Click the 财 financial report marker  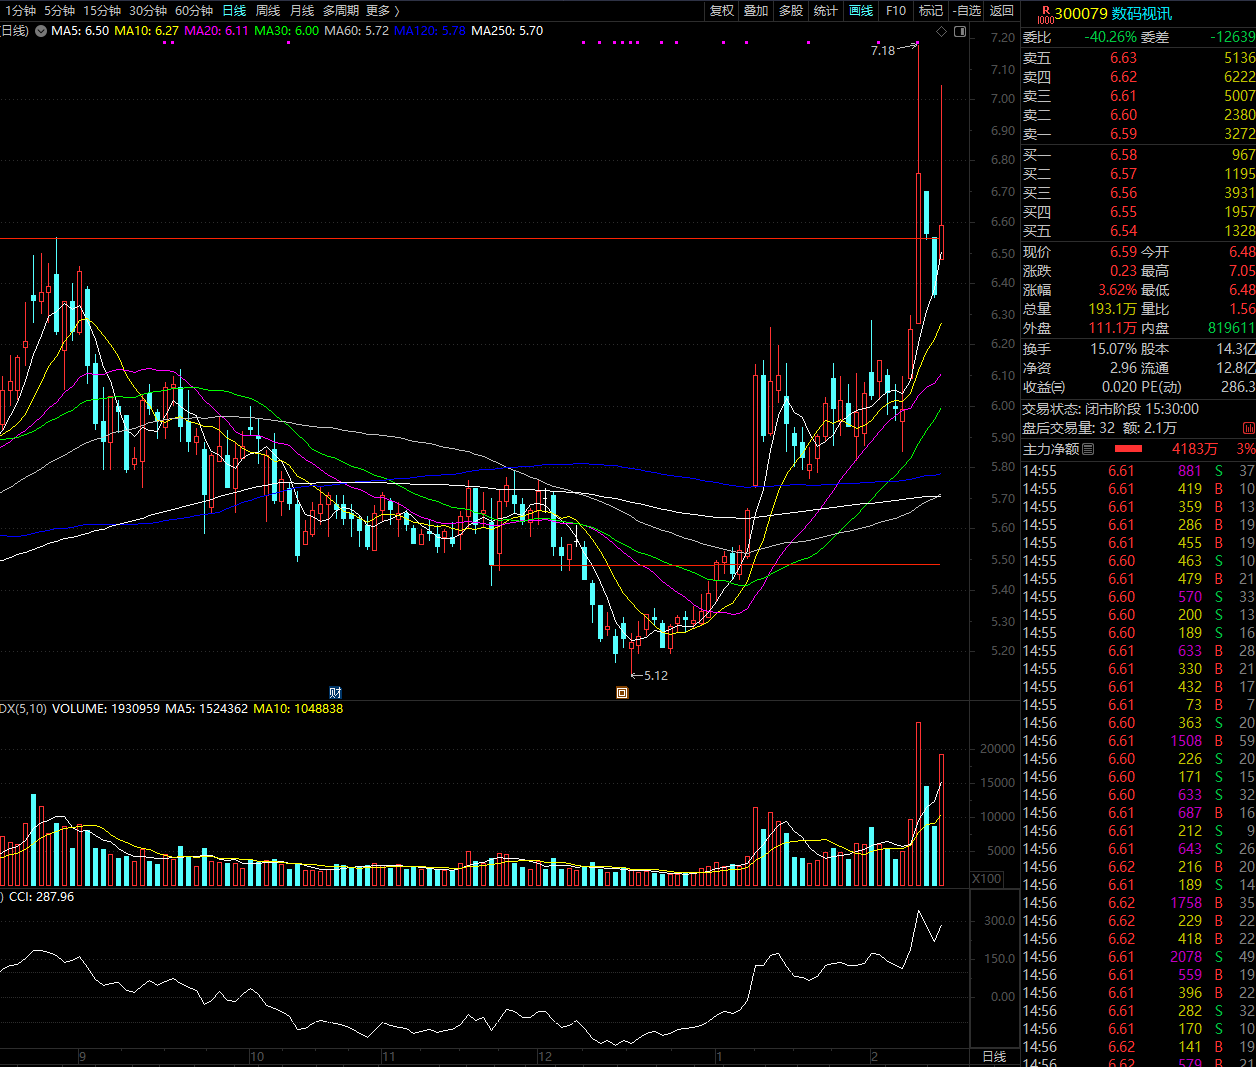point(335,692)
